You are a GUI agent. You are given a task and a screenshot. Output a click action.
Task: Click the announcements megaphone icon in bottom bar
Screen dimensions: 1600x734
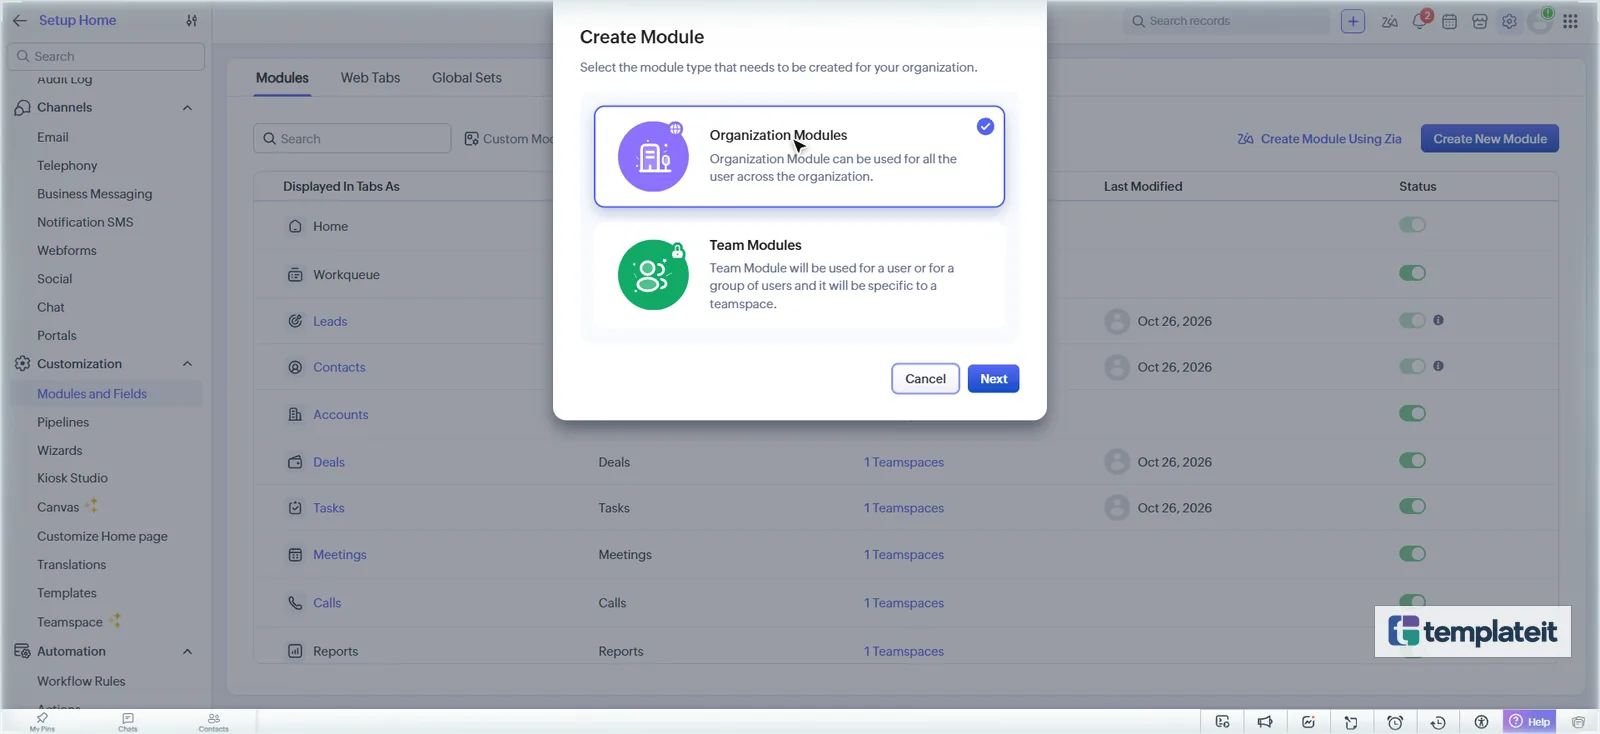pos(1265,722)
